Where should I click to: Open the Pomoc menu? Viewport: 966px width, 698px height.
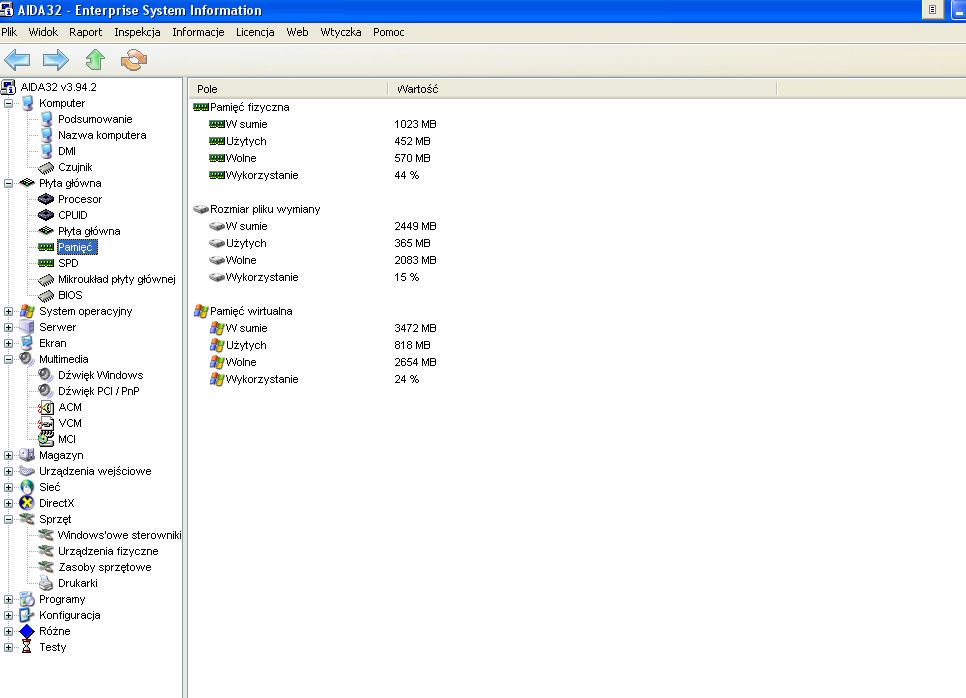coord(389,32)
